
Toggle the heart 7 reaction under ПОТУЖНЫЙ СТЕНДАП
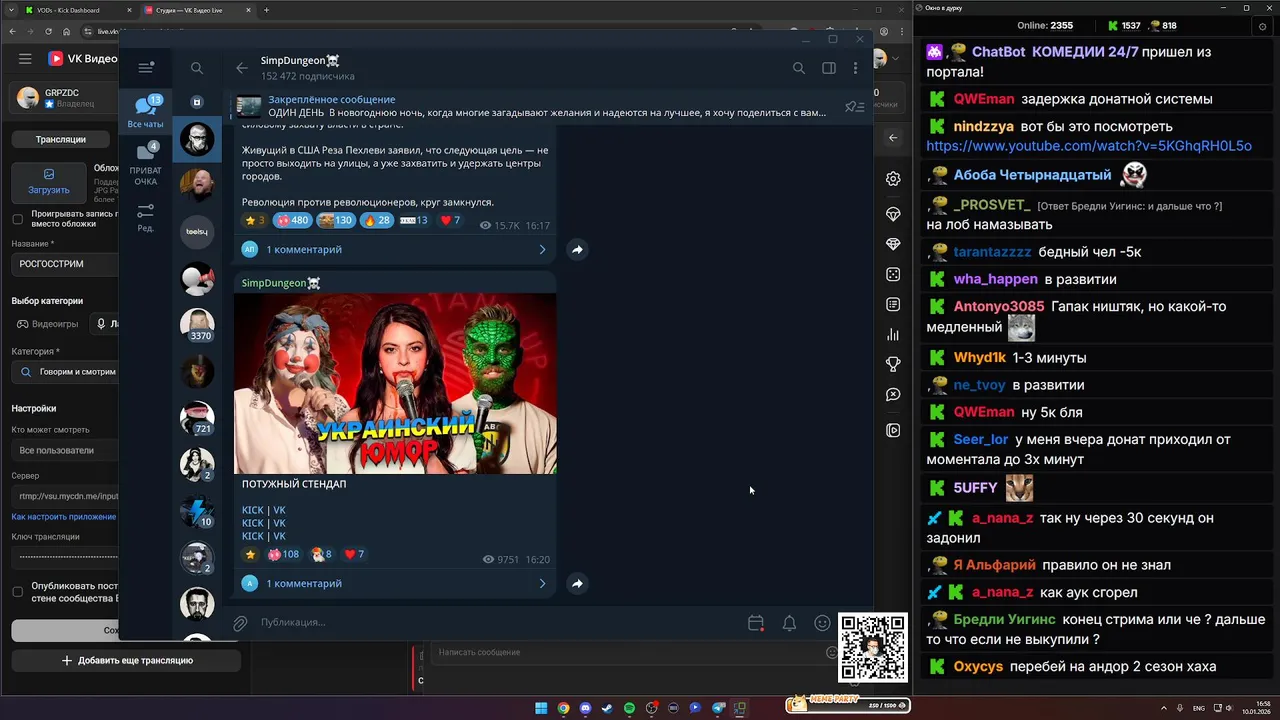pos(354,554)
